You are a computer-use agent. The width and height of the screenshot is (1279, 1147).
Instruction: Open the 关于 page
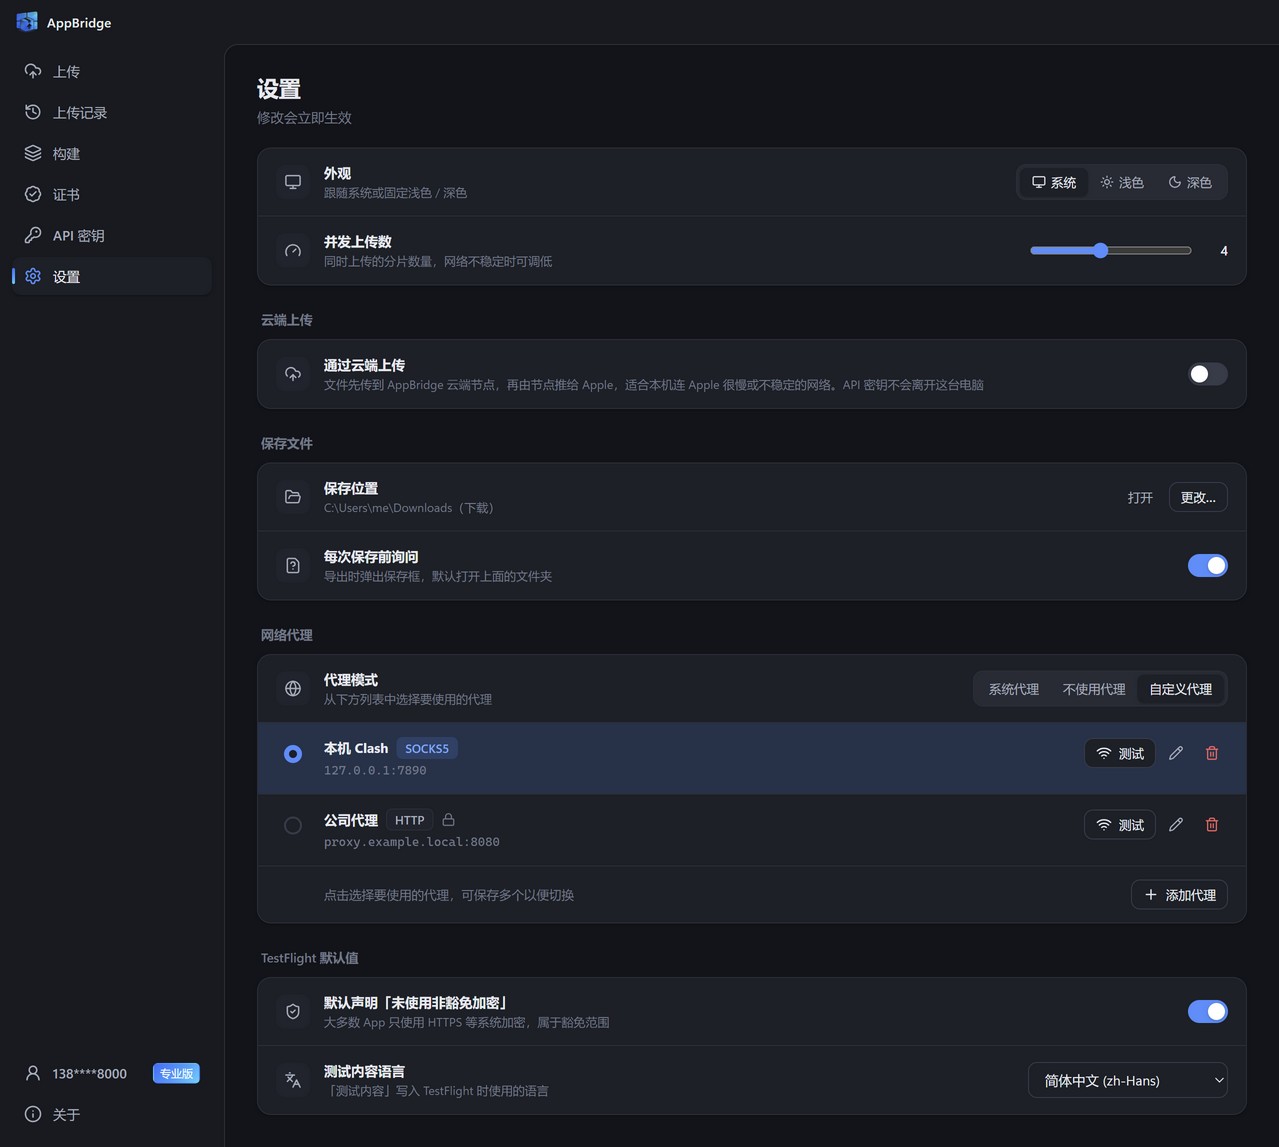[x=112, y=1114]
